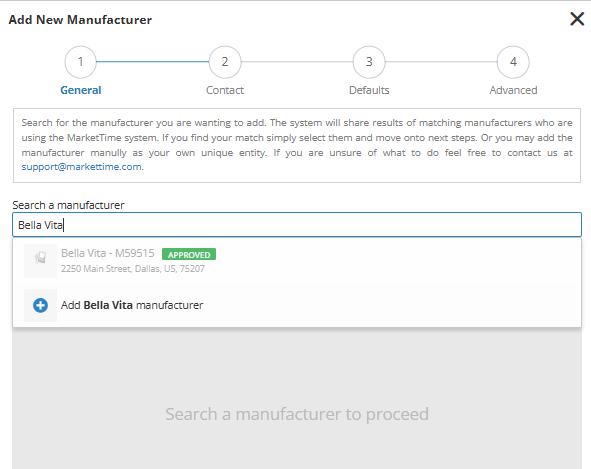Click the blue plus add icon
The height and width of the screenshot is (469, 591).
coord(40,305)
